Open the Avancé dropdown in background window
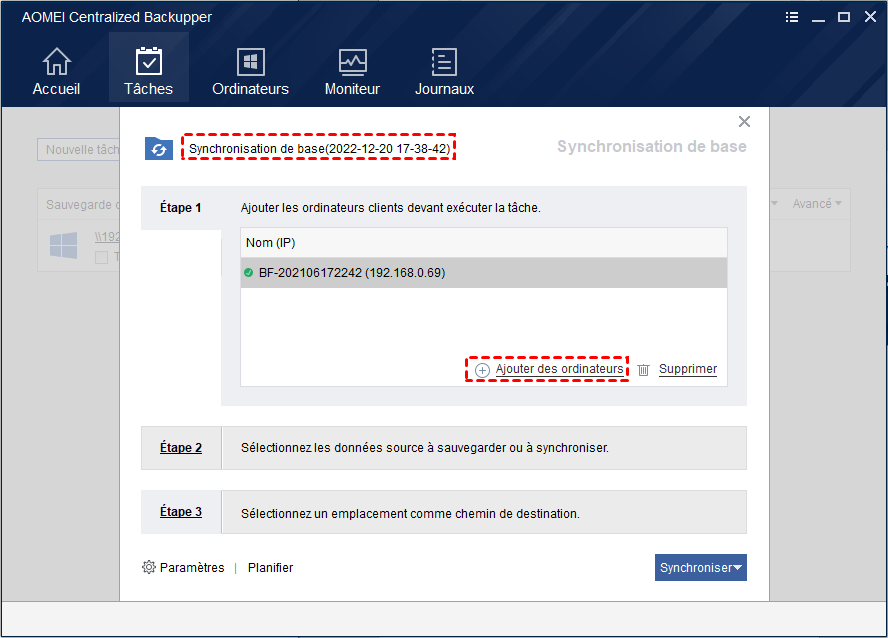 point(817,204)
